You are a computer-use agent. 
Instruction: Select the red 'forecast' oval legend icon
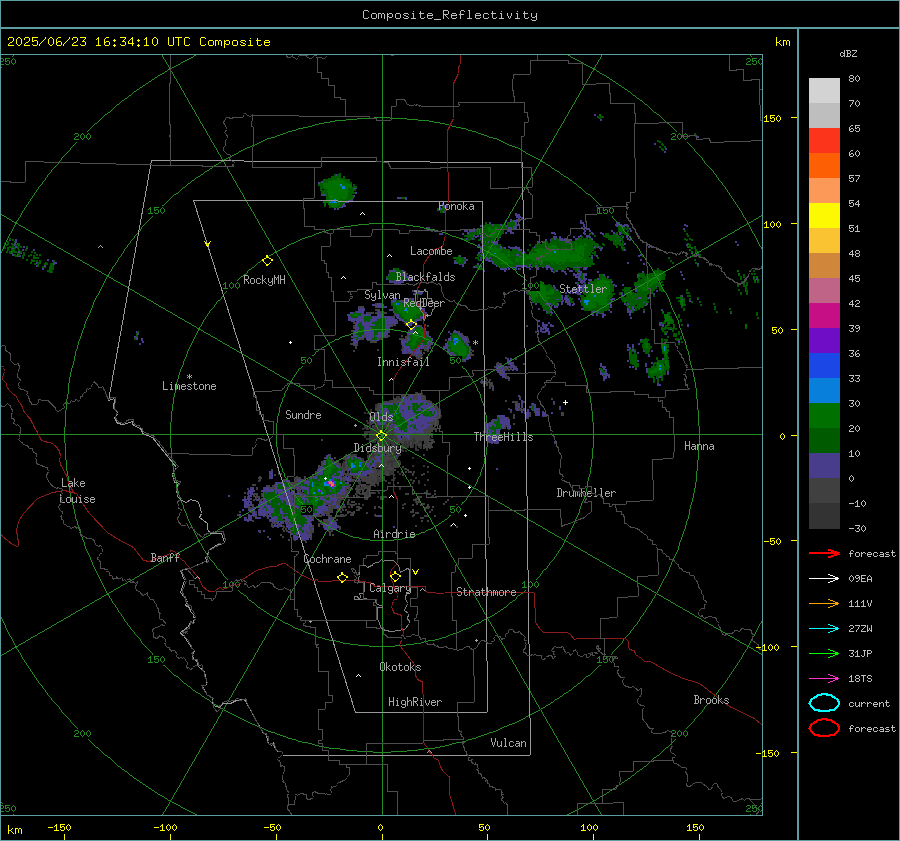click(x=824, y=728)
